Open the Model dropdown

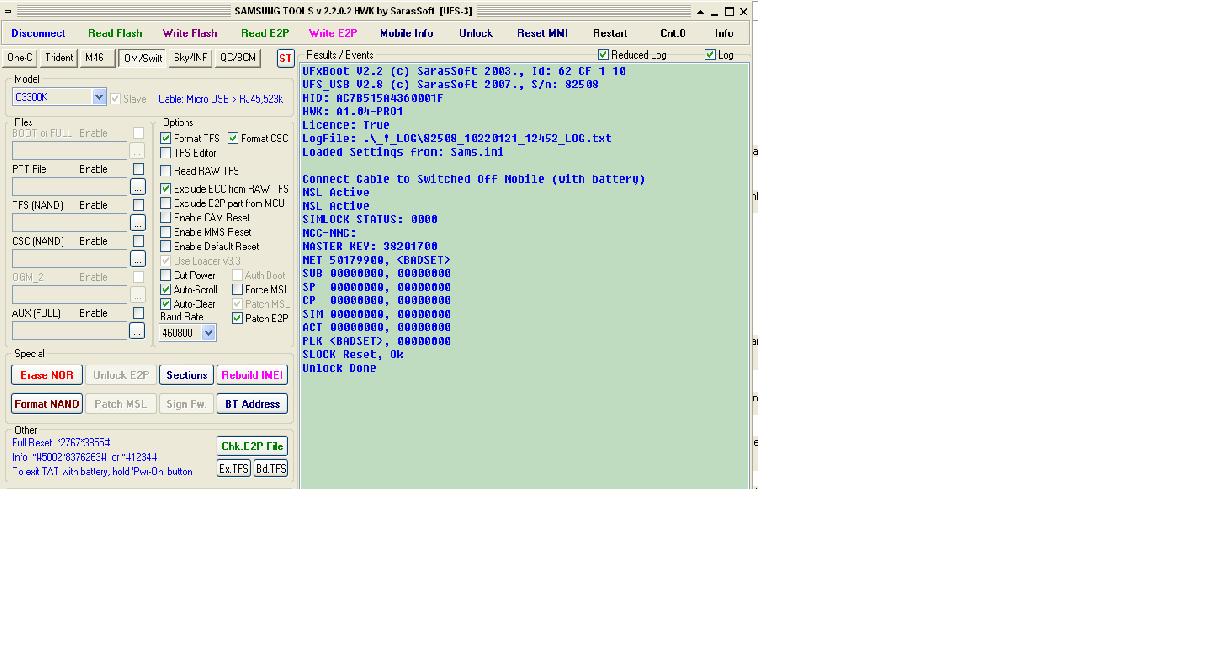click(99, 97)
